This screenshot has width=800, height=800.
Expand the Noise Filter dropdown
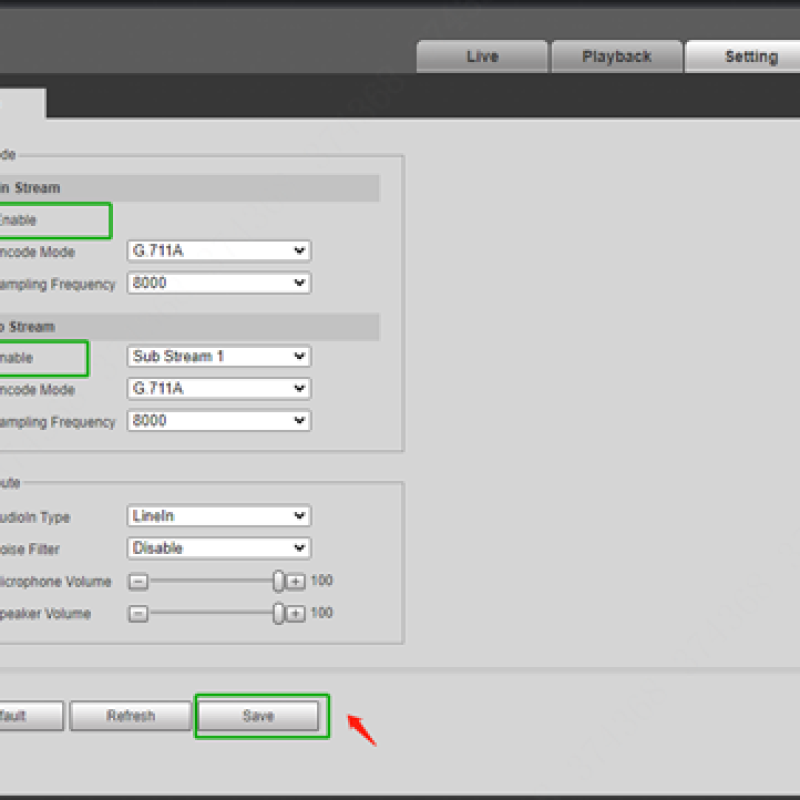(x=219, y=548)
